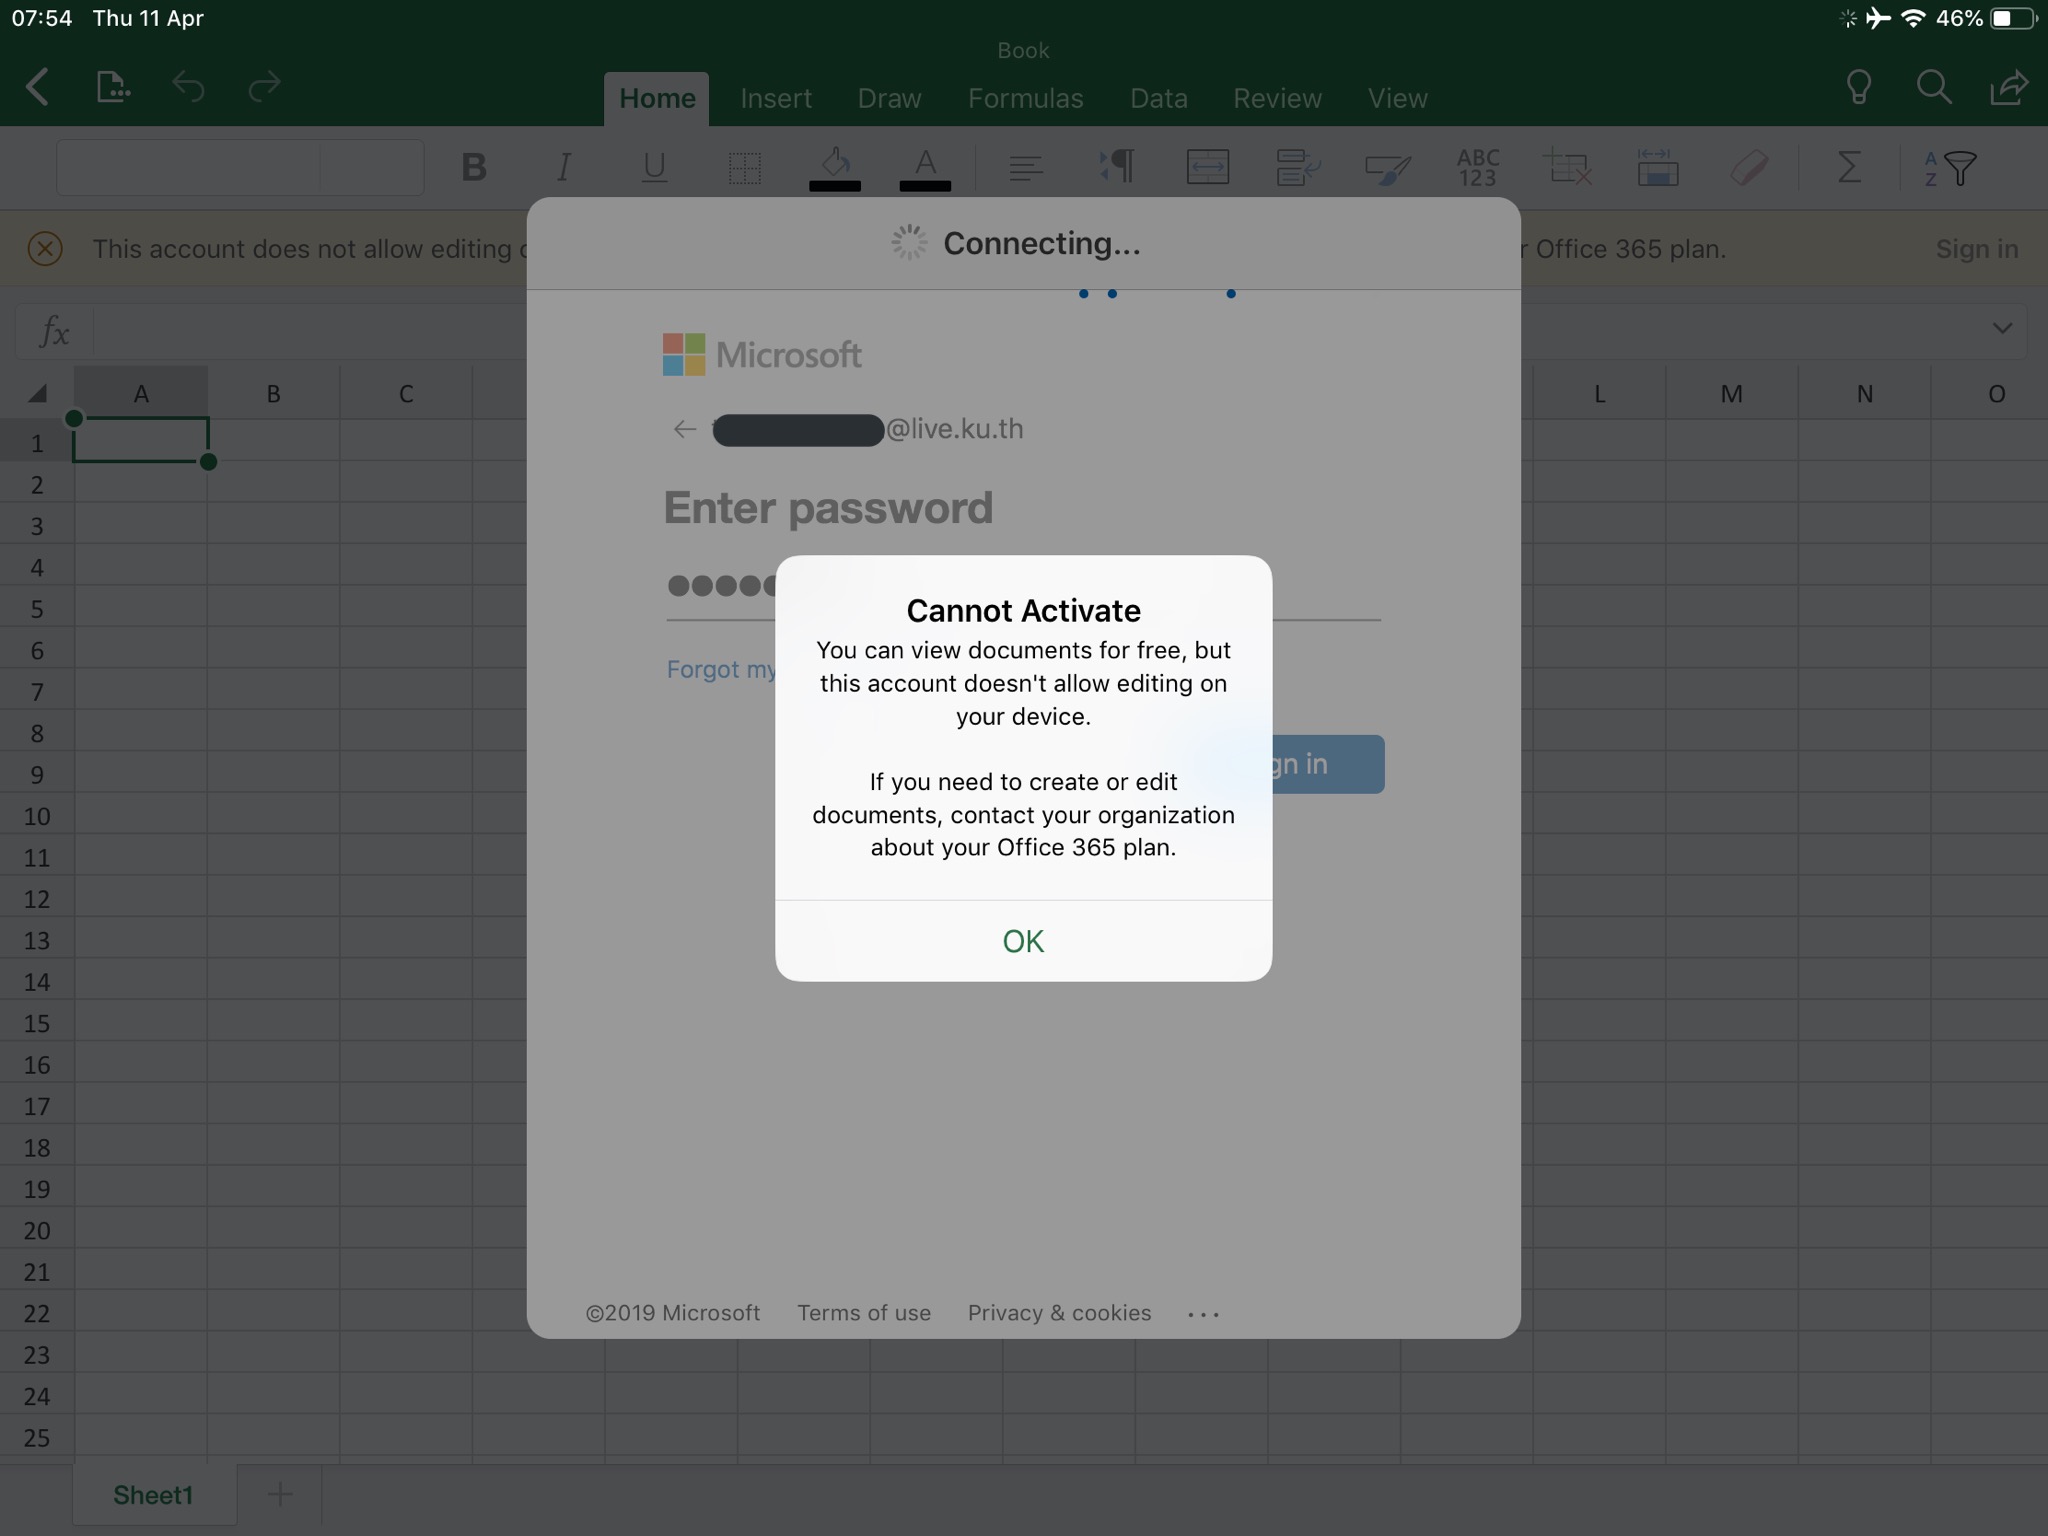Open the footer ellipsis menu
This screenshot has height=1536, width=2048.
pos(1203,1314)
